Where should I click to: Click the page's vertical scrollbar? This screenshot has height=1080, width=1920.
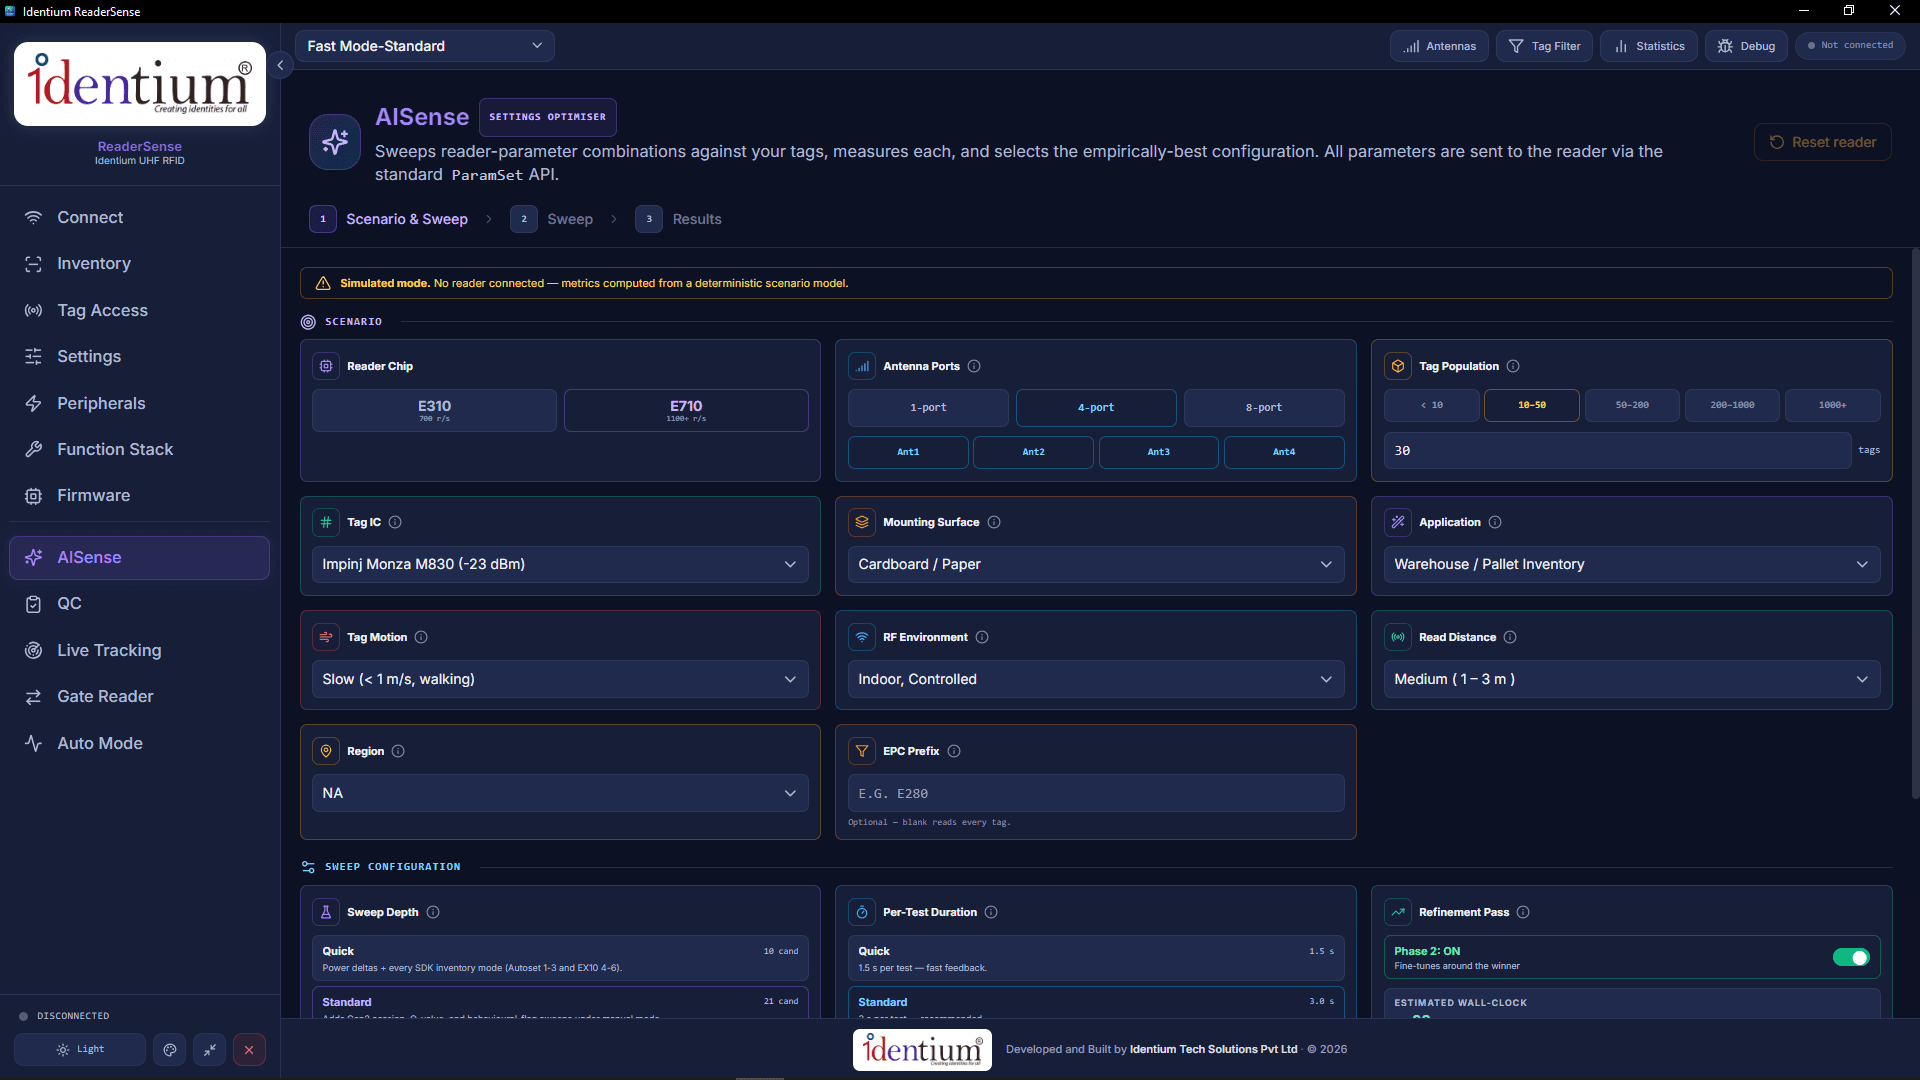point(1915,523)
